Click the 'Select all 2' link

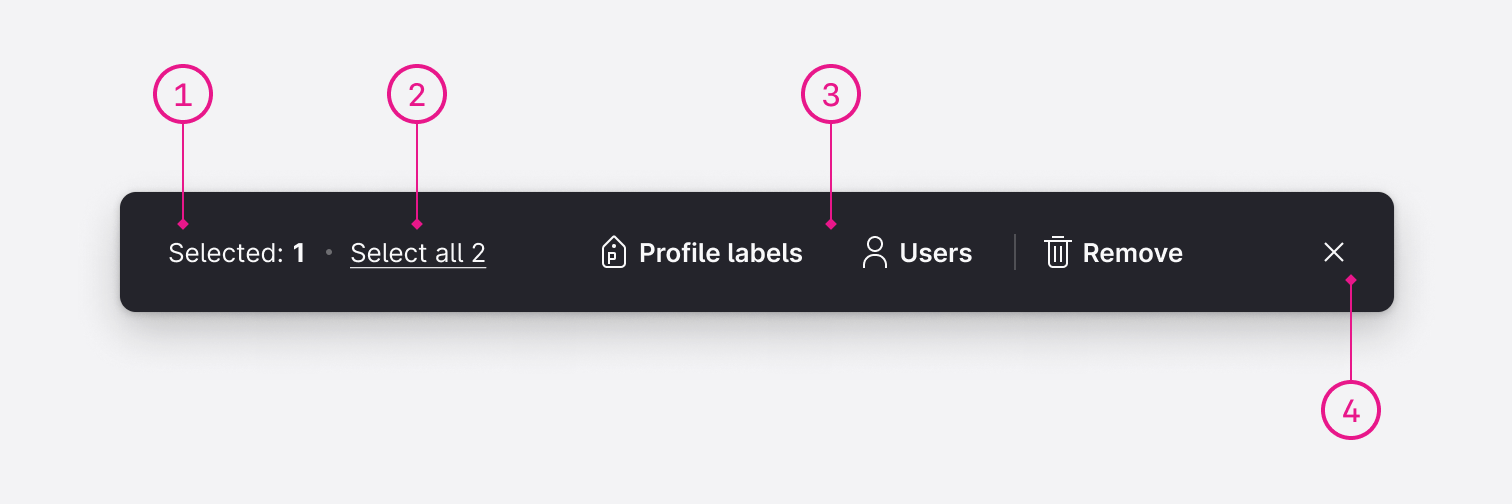pos(418,253)
